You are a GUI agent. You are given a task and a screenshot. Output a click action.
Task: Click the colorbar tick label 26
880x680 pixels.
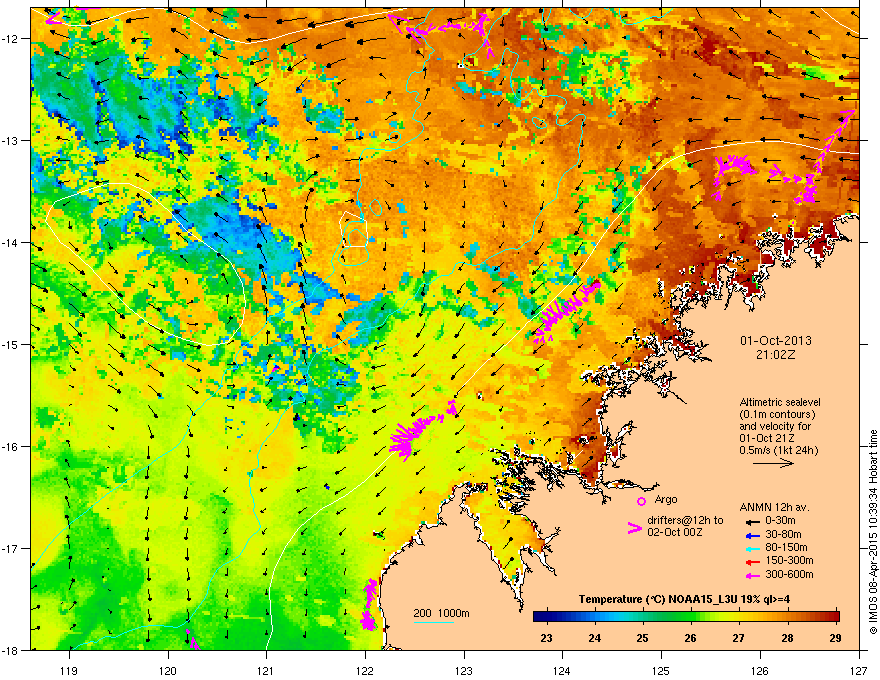point(691,638)
